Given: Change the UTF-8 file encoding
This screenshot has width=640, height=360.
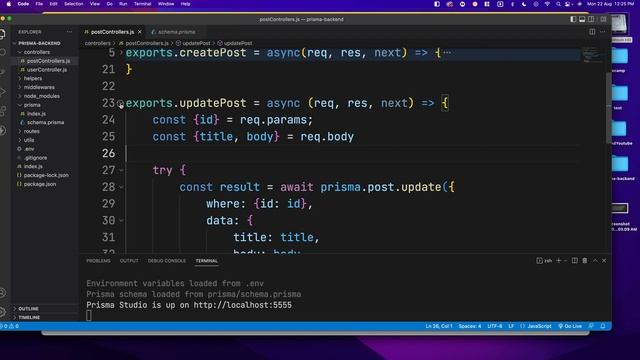Looking at the screenshot, I should 495,326.
